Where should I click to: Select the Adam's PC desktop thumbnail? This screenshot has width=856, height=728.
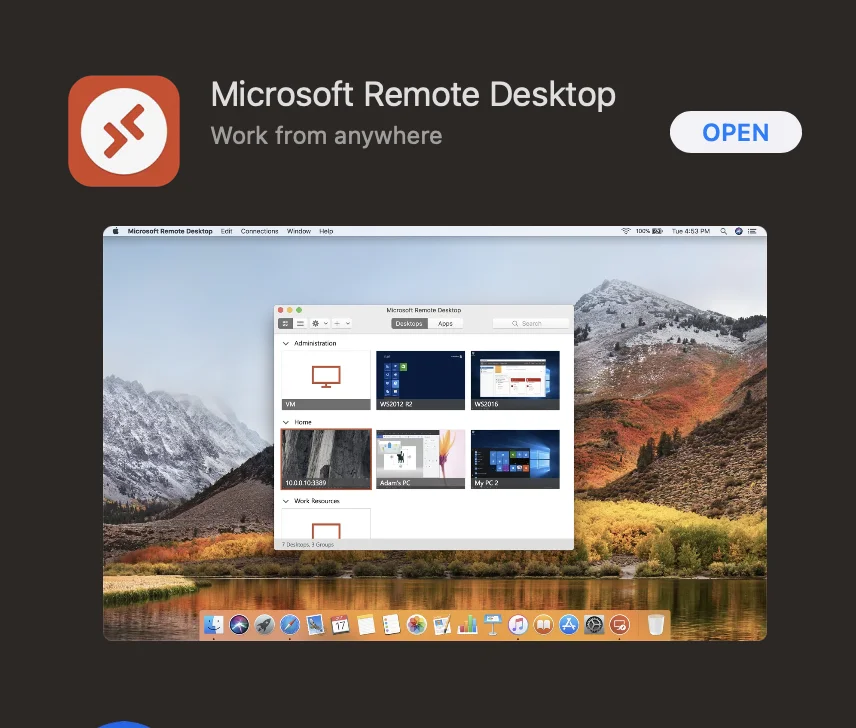pos(420,459)
